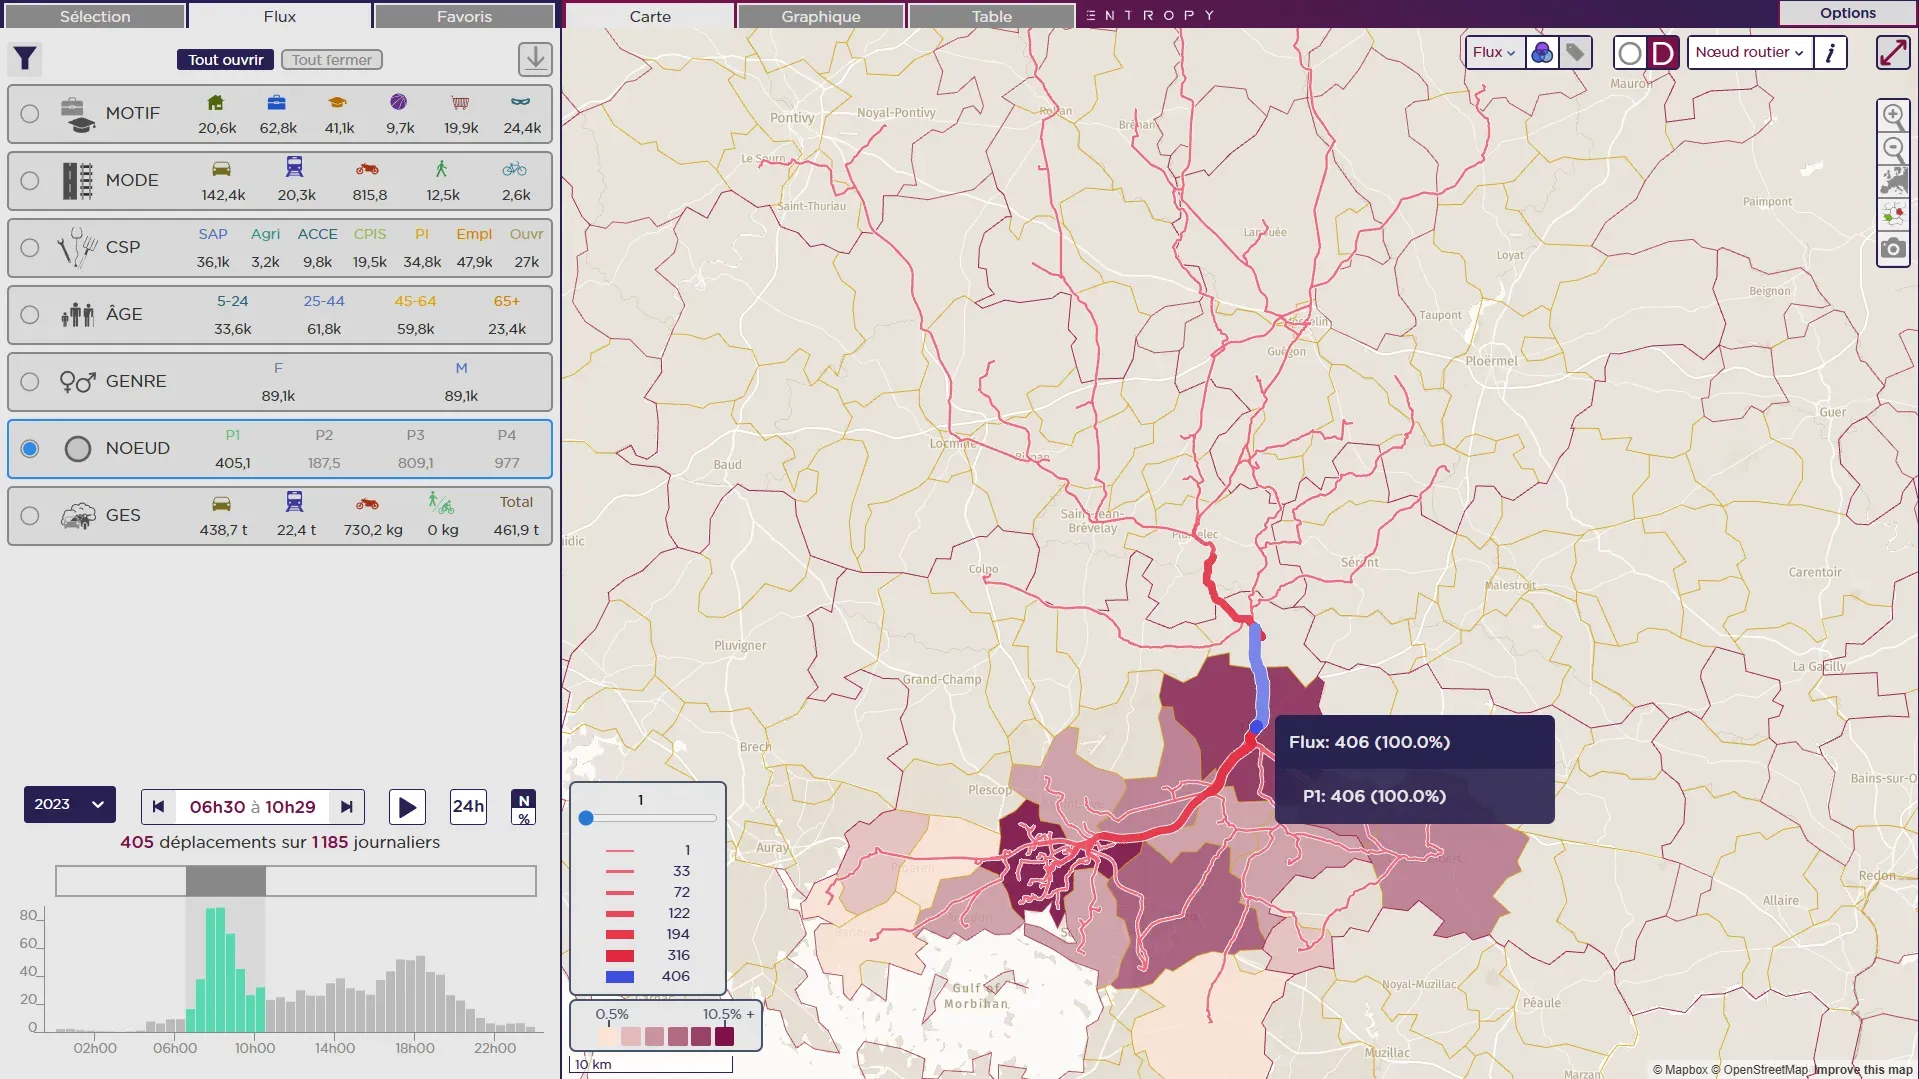Image resolution: width=1919 pixels, height=1079 pixels.
Task: Click the flow threshold slider handle
Action: [586, 818]
